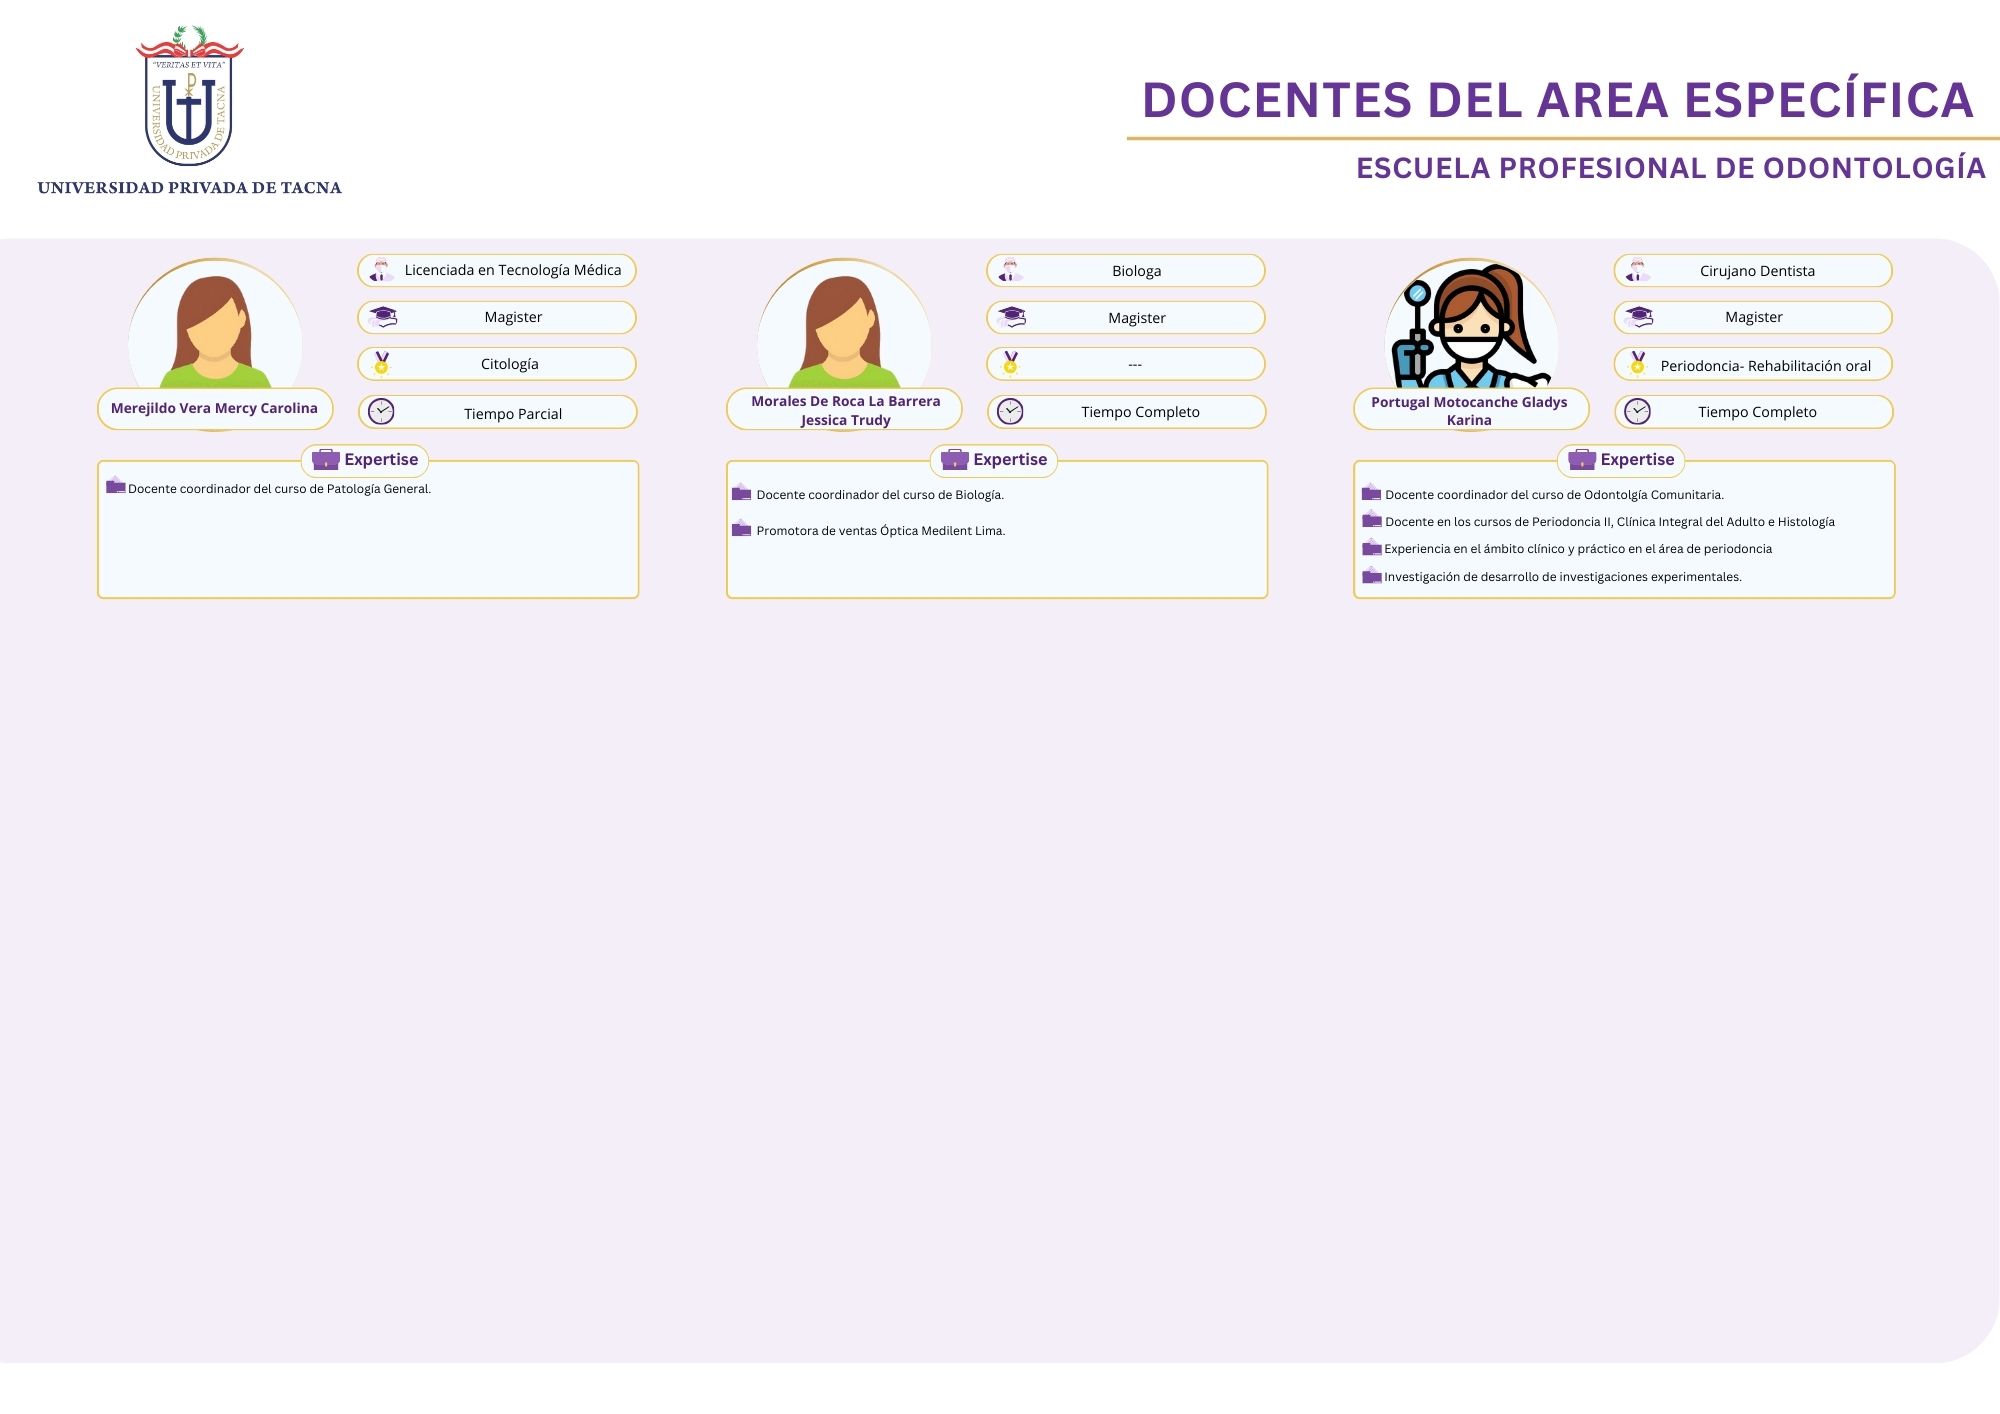This screenshot has width=2000, height=1414.
Task: Click profession icon beside Cirujano Dentista
Action: [1637, 271]
